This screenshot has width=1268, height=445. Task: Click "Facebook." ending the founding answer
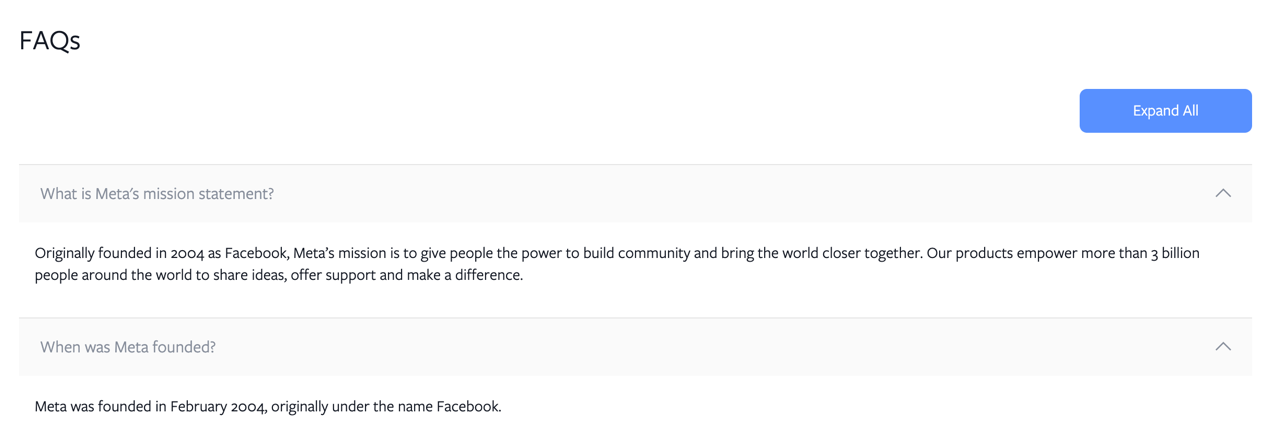[x=469, y=407]
